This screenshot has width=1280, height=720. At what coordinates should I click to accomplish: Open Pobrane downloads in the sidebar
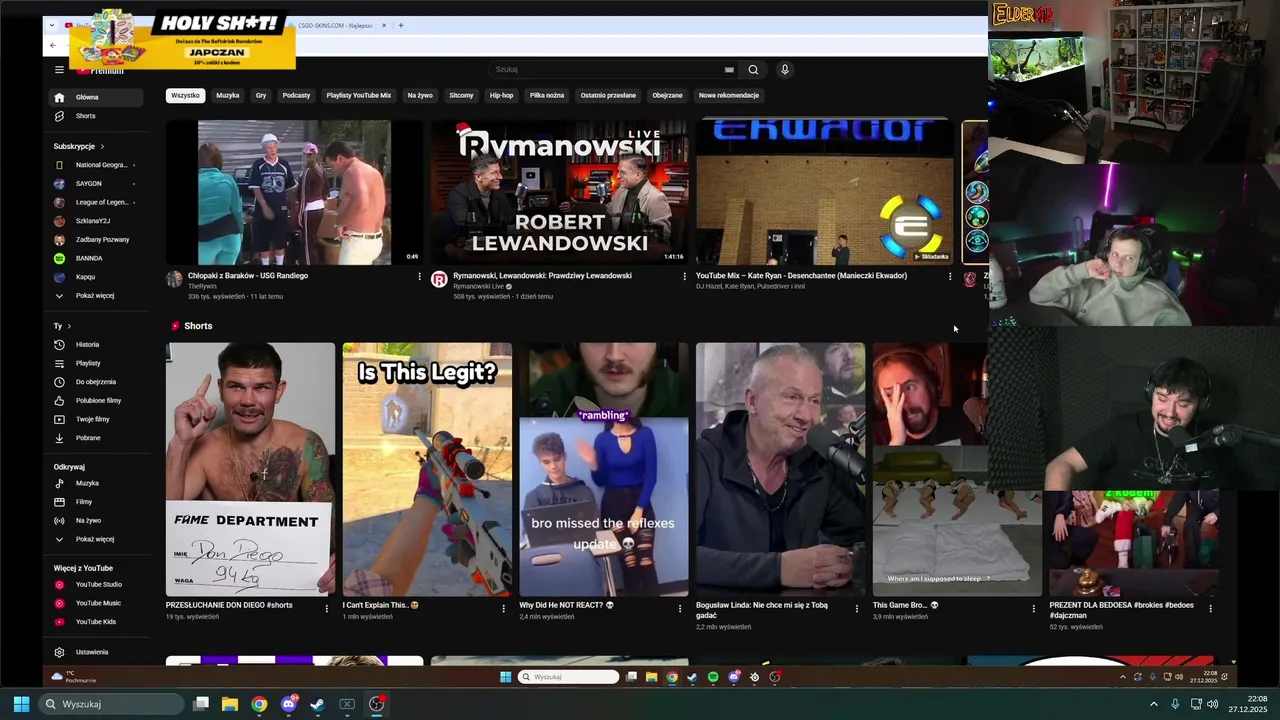[x=97, y=438]
